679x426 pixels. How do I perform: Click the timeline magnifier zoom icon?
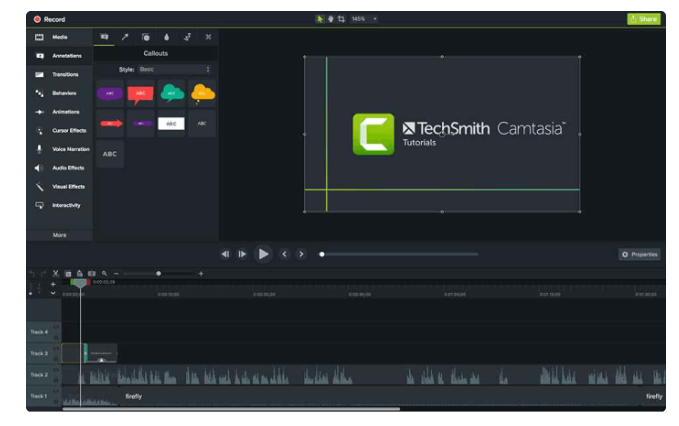104,274
